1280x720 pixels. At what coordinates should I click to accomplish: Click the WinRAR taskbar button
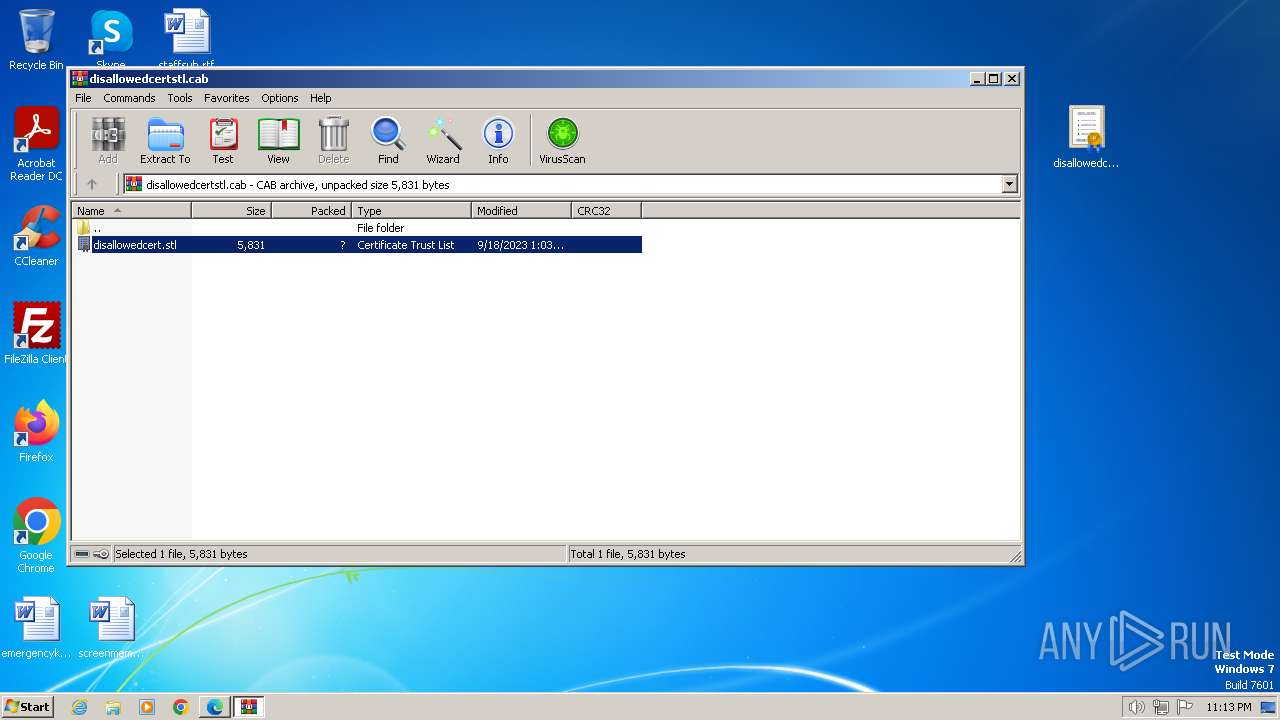(x=249, y=707)
